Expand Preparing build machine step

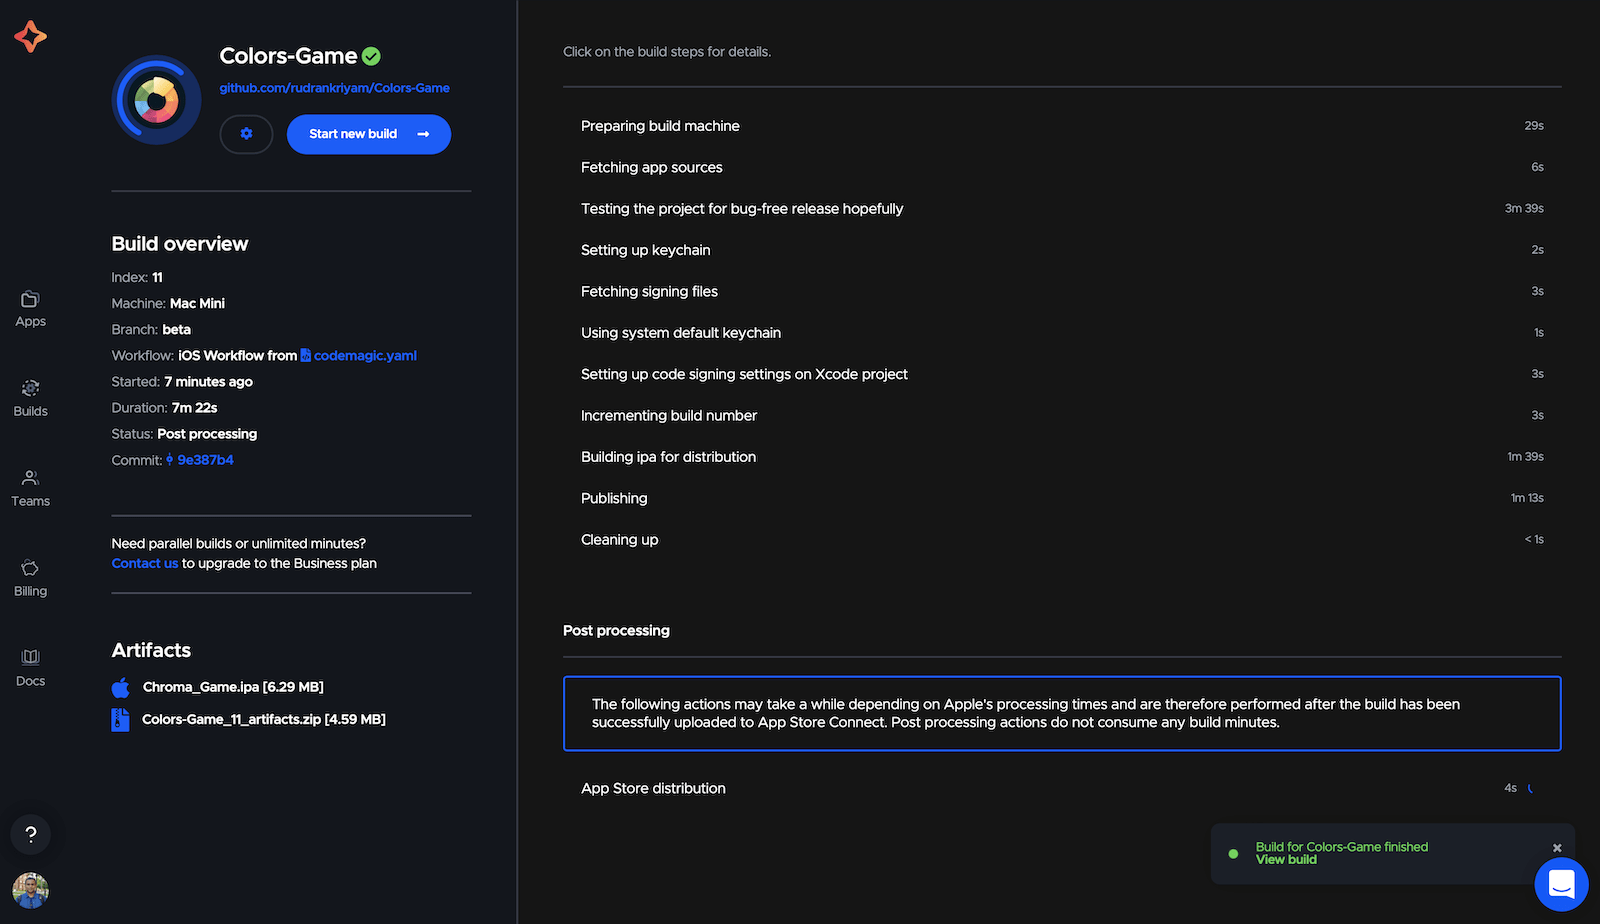pyautogui.click(x=1062, y=126)
